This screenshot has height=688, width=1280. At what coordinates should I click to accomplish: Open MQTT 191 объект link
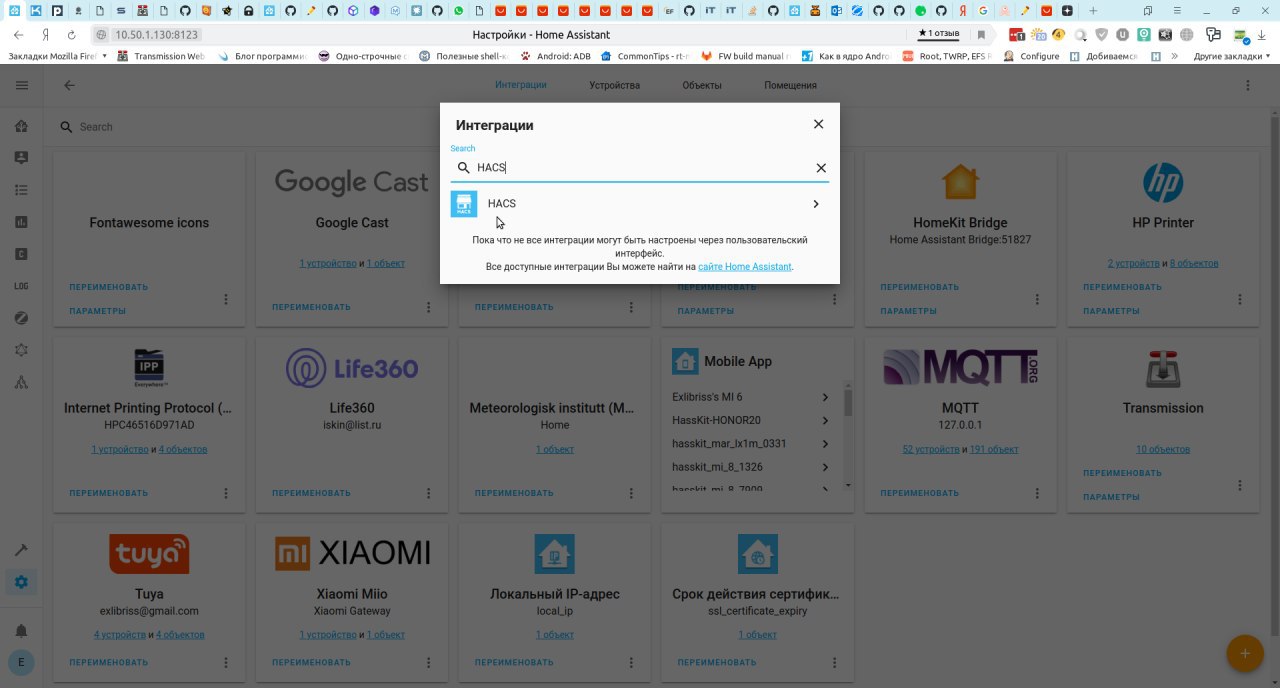pos(993,450)
